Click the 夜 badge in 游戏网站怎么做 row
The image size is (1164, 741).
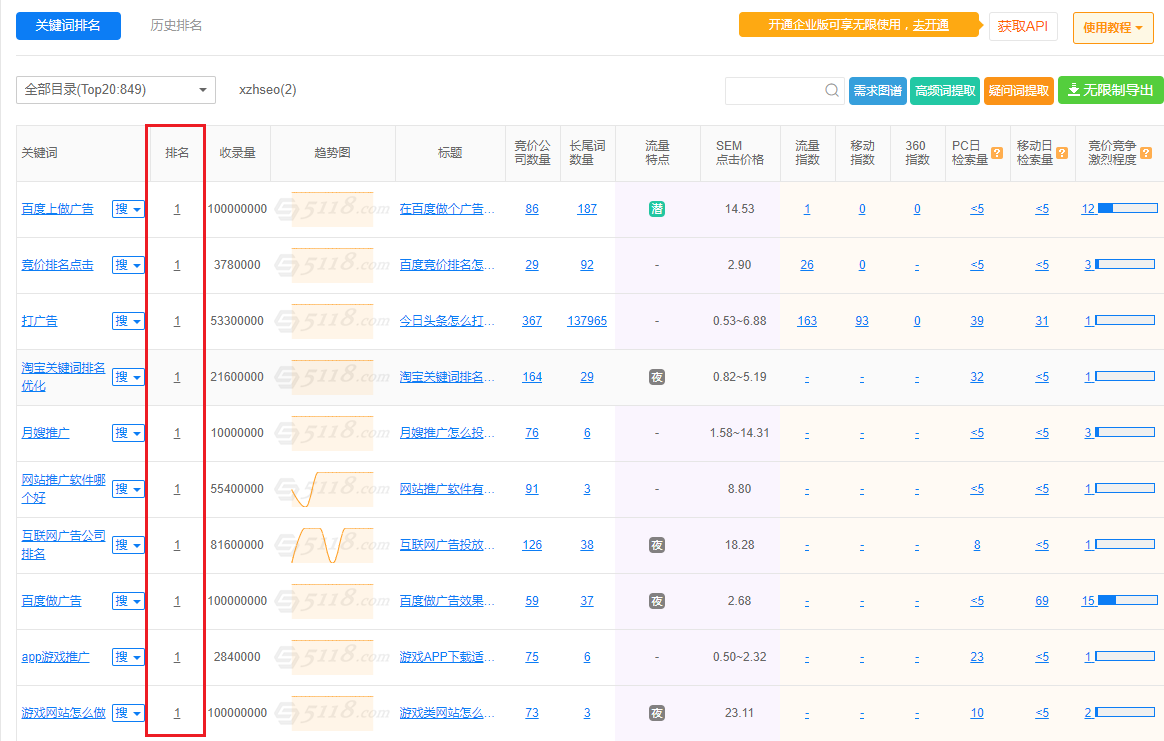click(x=657, y=713)
